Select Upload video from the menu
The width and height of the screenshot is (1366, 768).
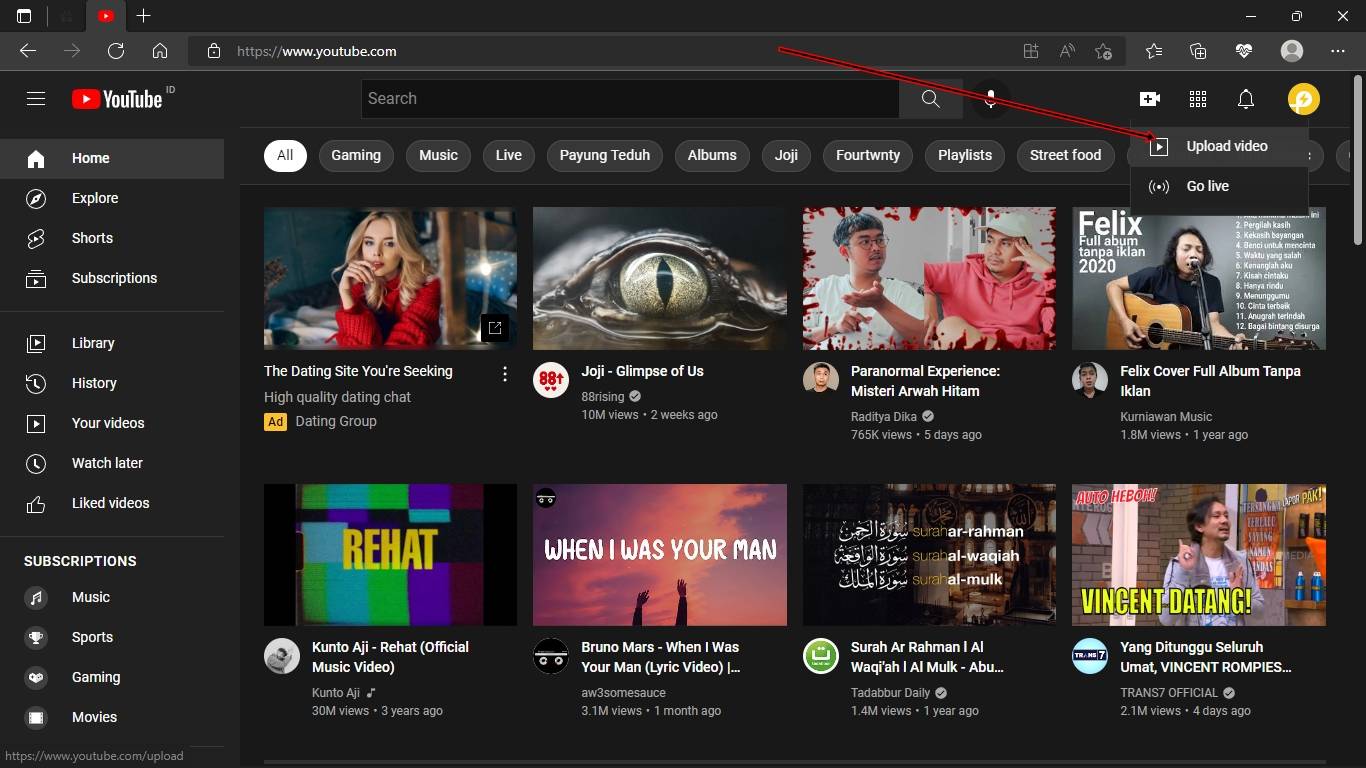[1219, 146]
